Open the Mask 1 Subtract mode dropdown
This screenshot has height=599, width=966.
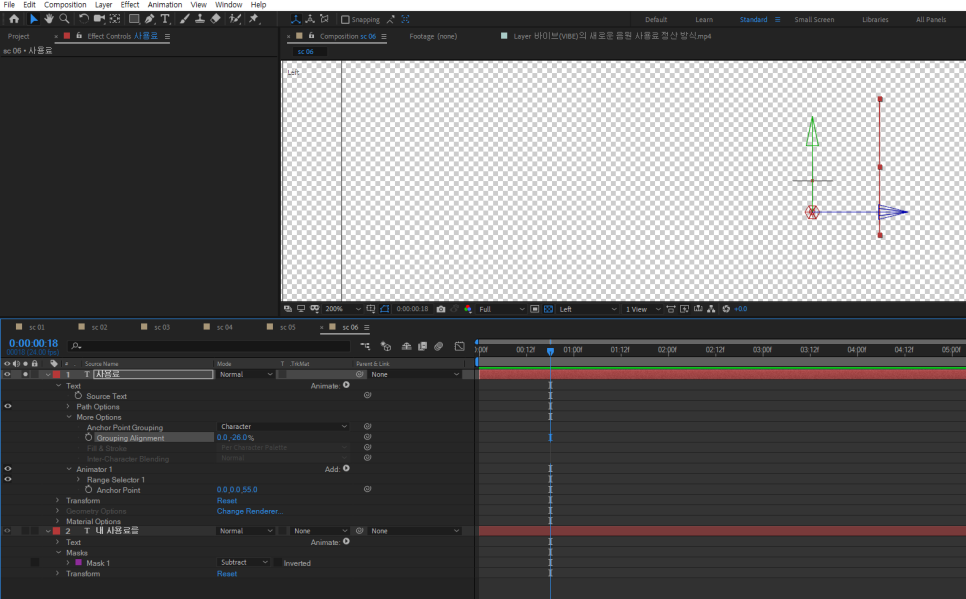[x=244, y=563]
